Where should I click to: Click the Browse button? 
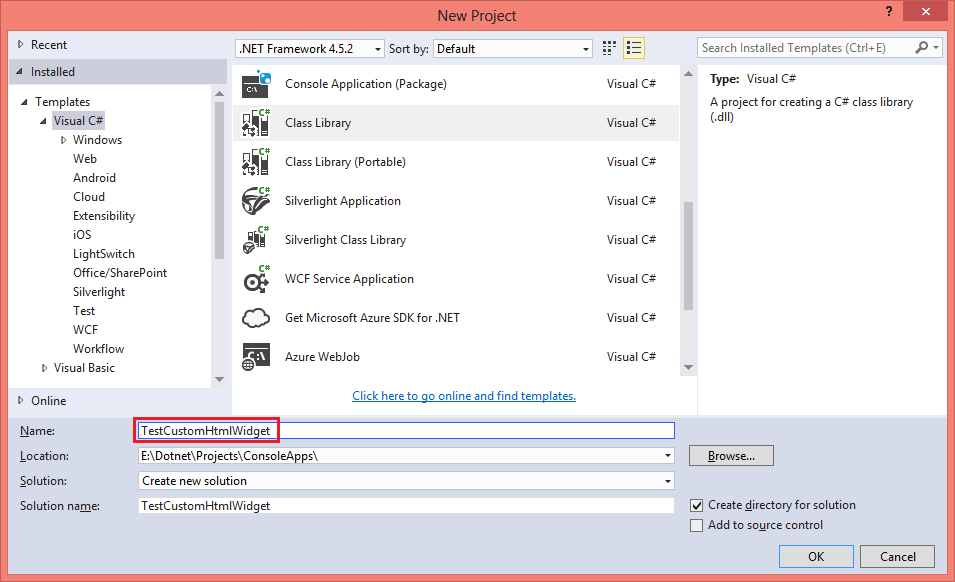730,455
